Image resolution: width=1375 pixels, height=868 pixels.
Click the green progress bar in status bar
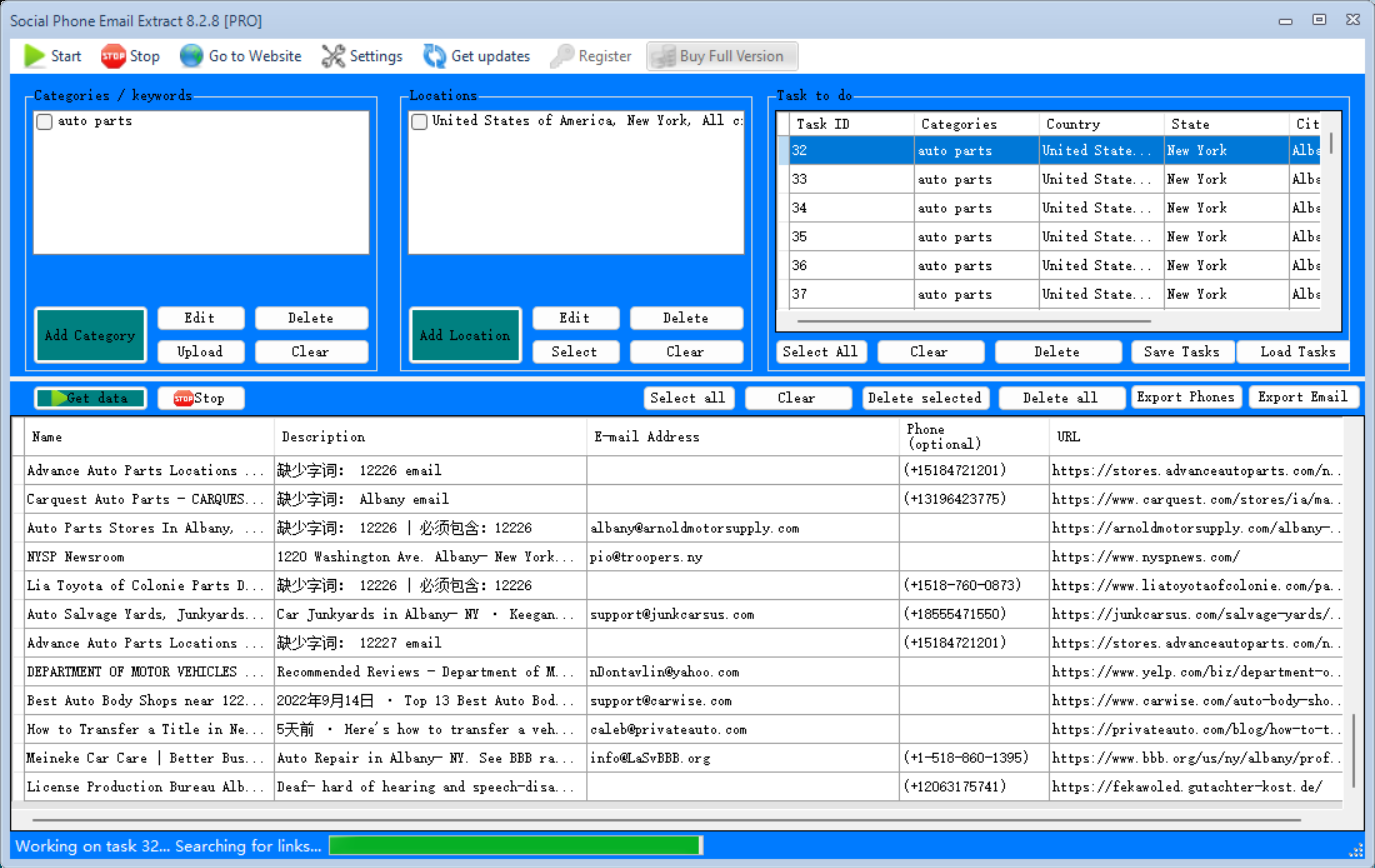(515, 846)
